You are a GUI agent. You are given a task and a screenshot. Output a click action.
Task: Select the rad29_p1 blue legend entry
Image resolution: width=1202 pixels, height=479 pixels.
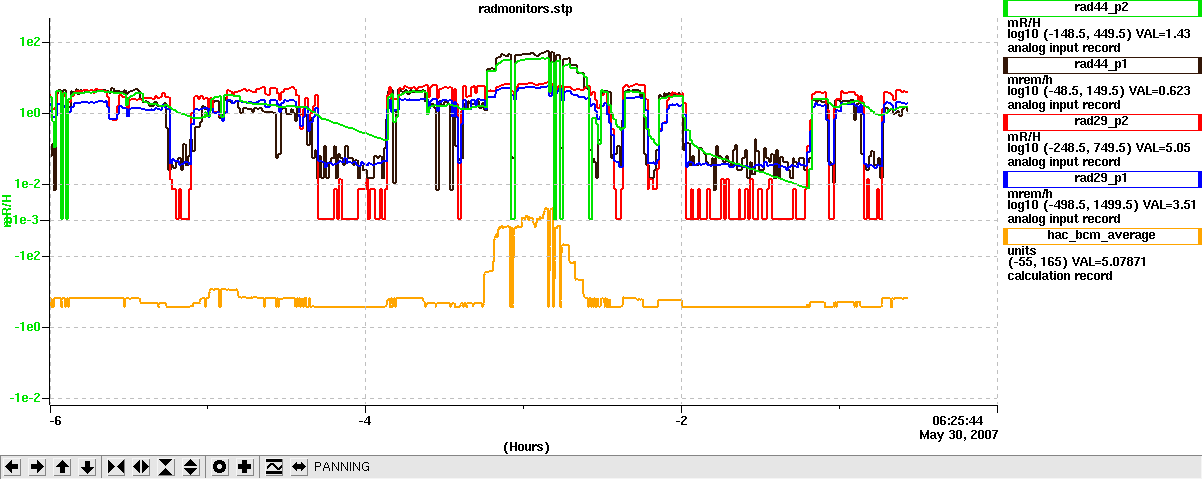click(1102, 179)
